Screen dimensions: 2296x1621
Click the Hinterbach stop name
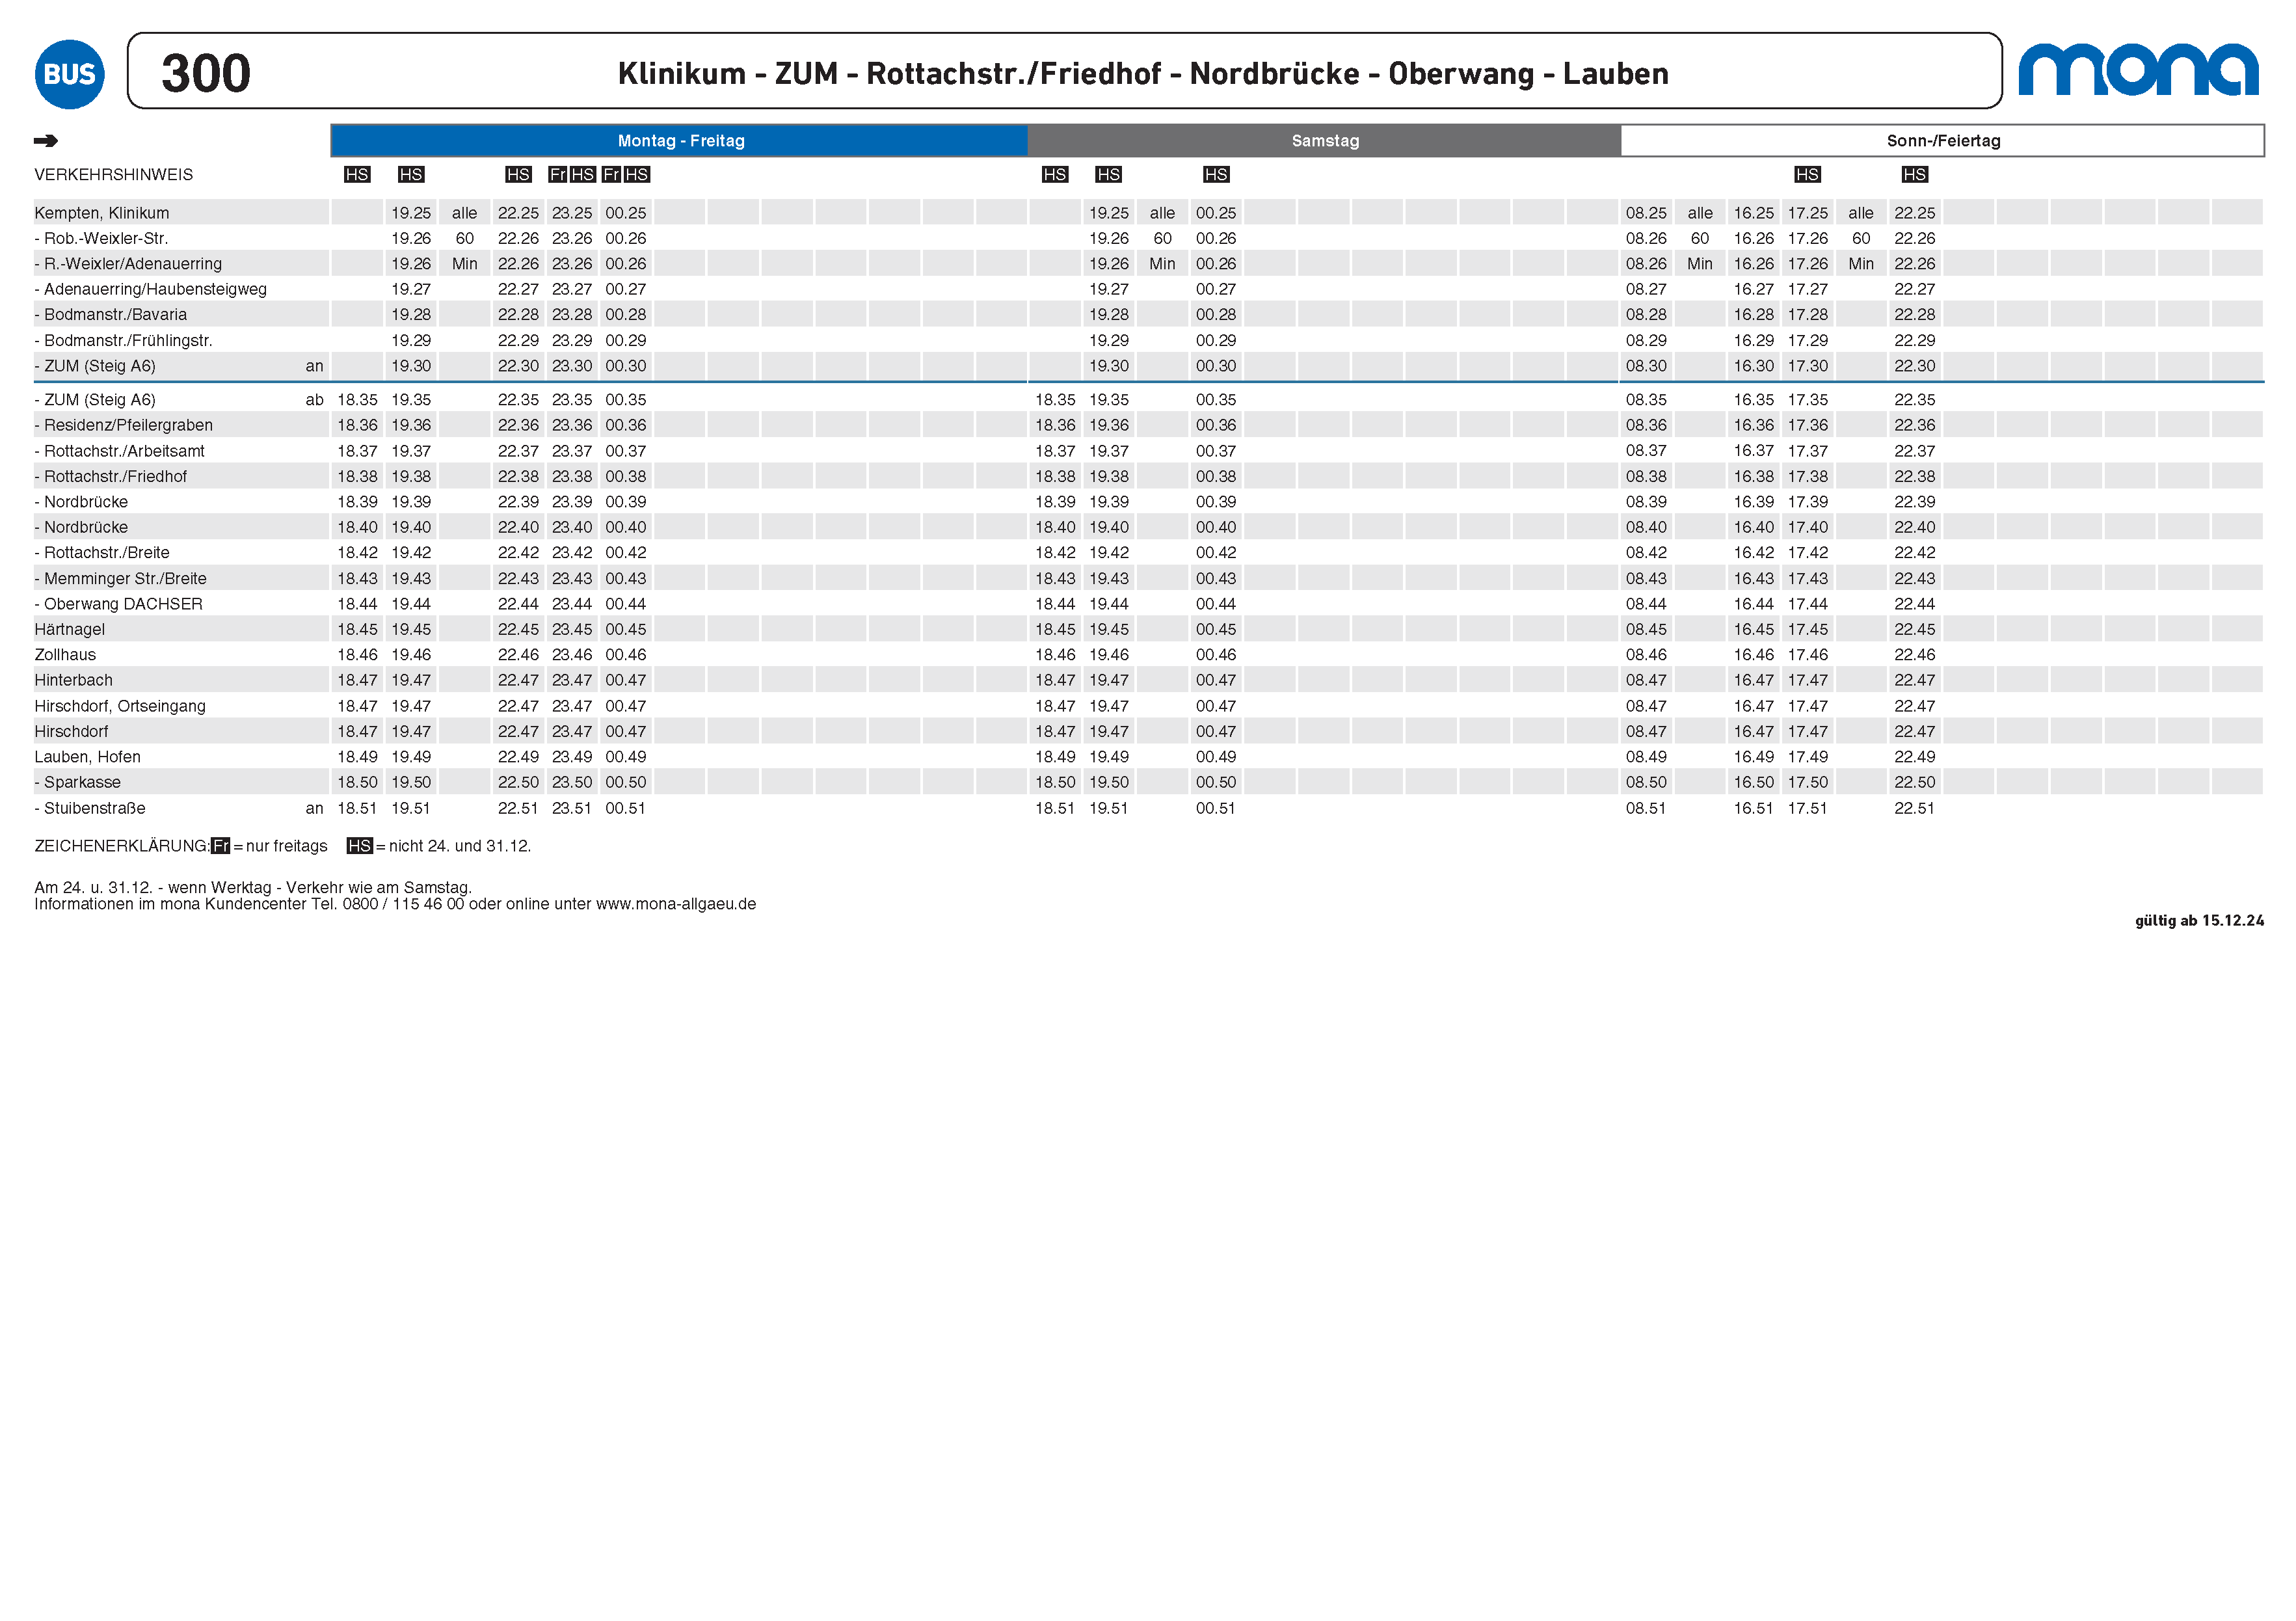pyautogui.click(x=74, y=681)
